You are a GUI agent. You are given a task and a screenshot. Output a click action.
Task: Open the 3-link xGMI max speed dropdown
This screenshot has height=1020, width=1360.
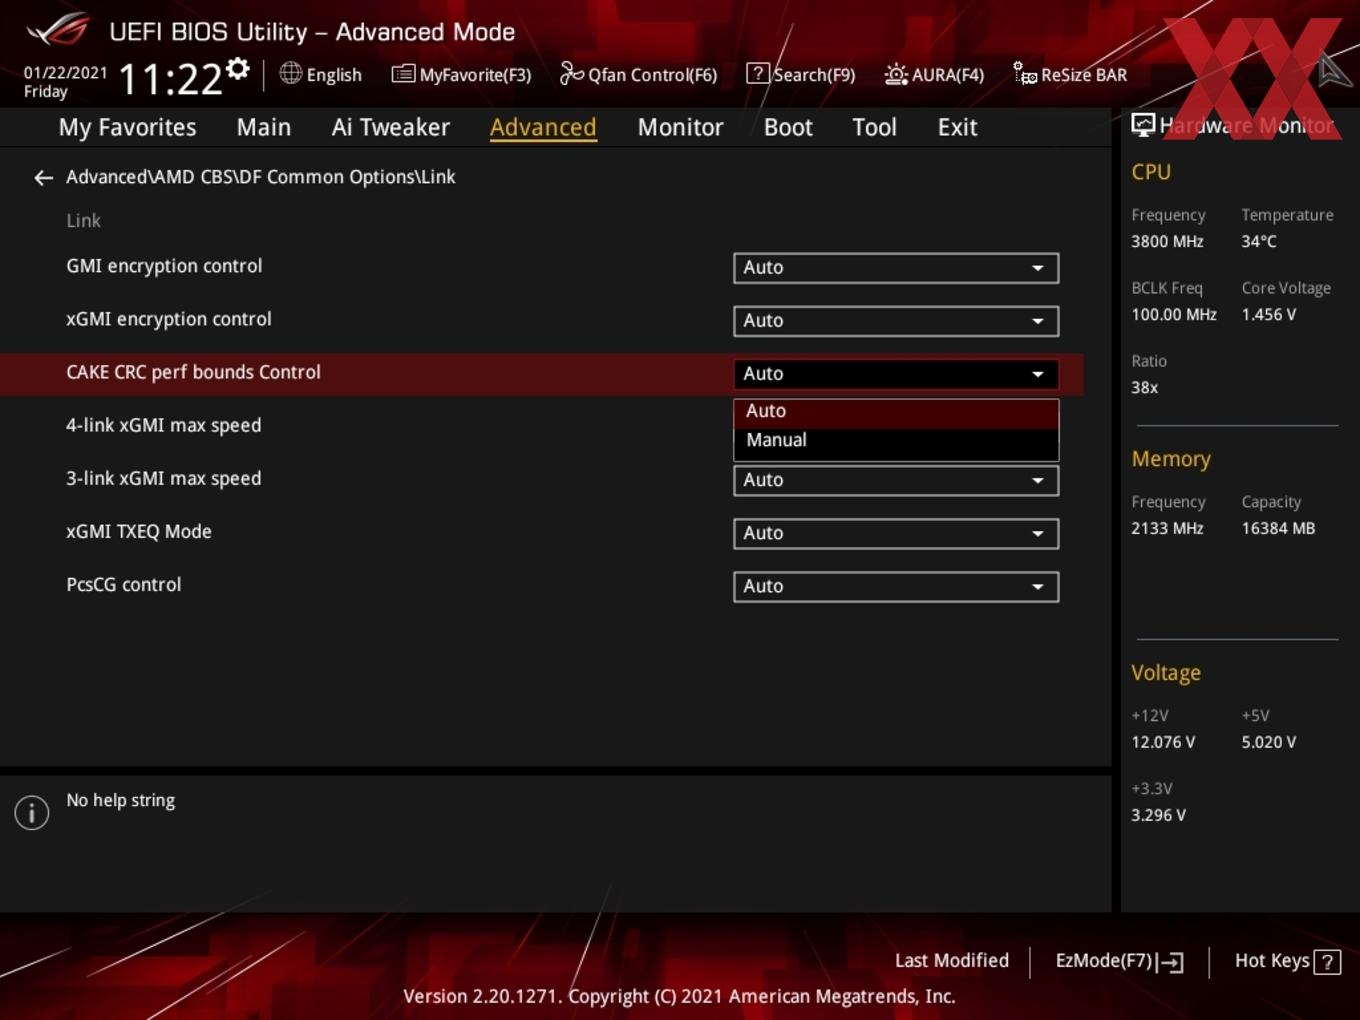coord(896,480)
